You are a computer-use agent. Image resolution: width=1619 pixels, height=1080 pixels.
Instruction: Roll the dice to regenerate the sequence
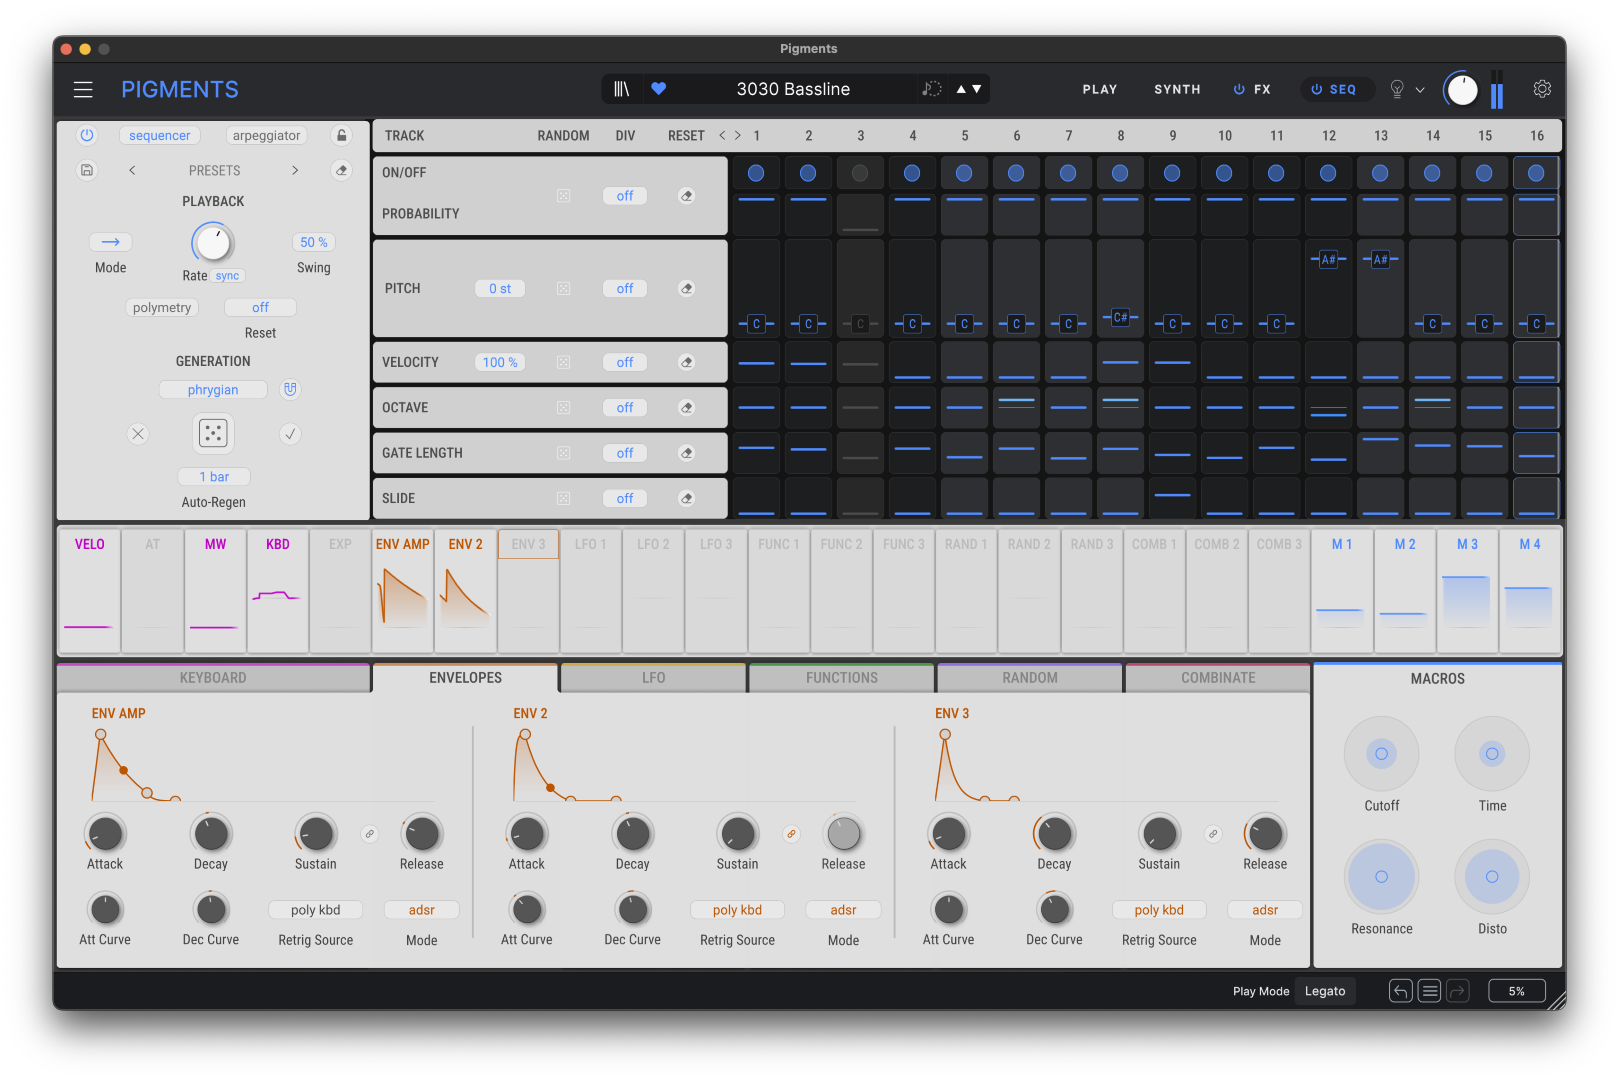pos(213,433)
